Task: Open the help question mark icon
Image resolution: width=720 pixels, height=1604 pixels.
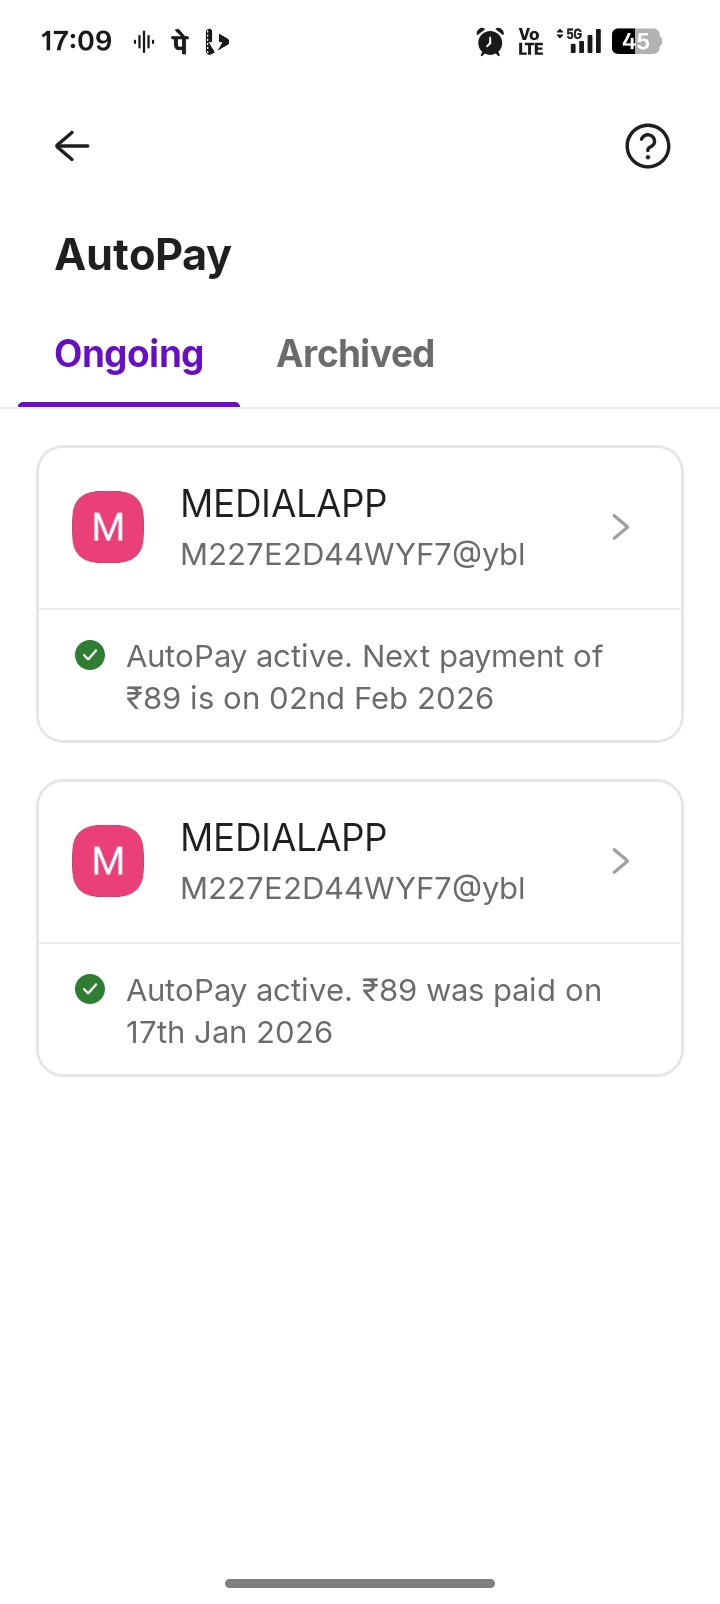Action: click(647, 147)
